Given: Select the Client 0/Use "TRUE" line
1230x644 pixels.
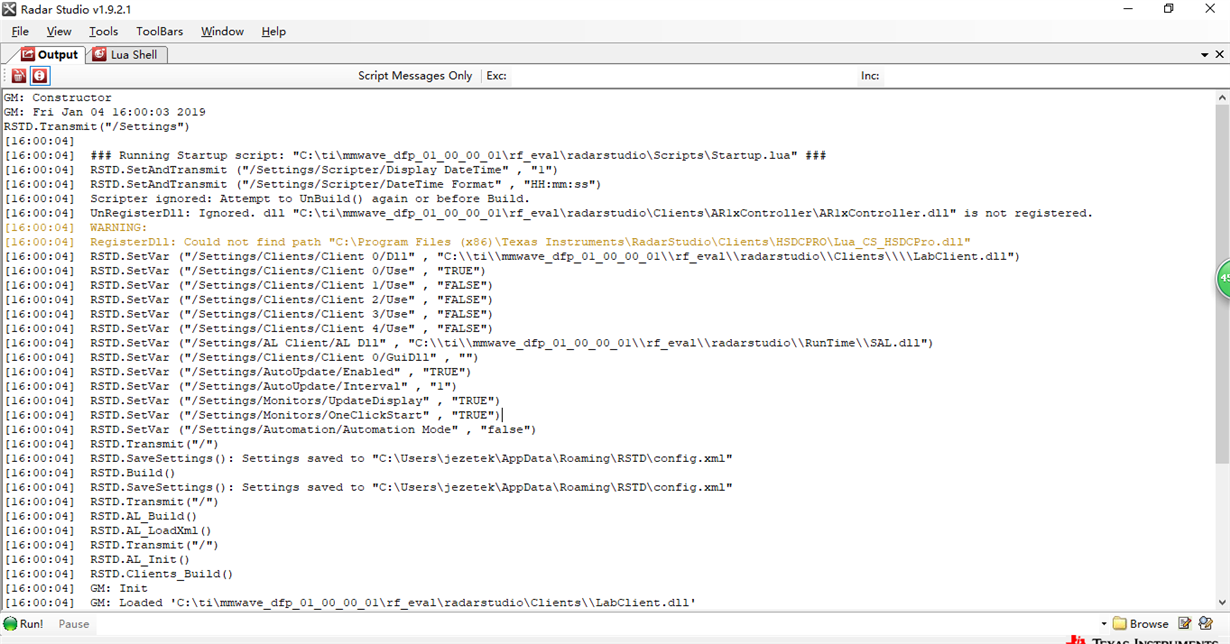Looking at the screenshot, I should [245, 272].
